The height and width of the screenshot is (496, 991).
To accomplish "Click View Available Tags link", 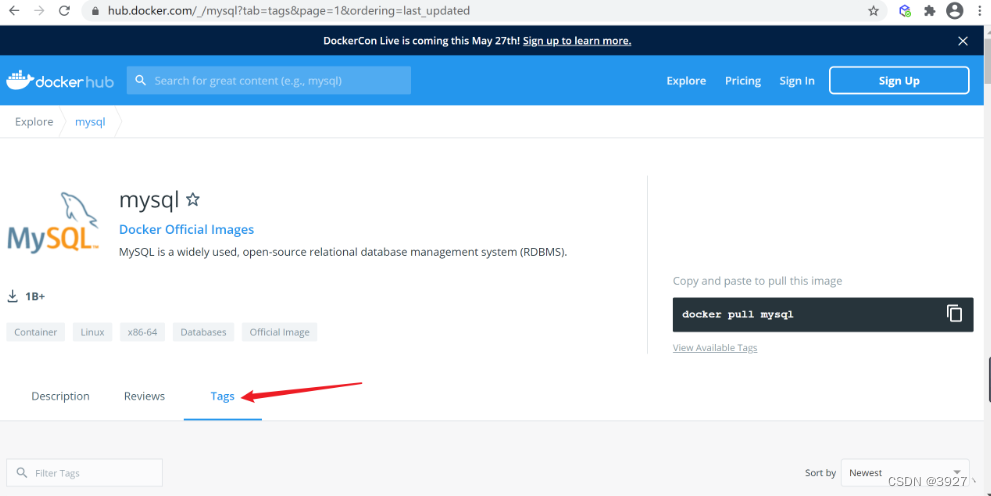I will (x=715, y=348).
